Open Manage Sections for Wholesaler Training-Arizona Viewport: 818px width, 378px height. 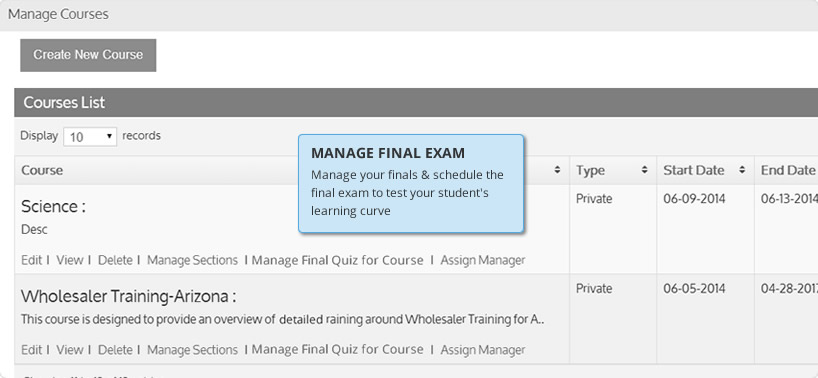(192, 349)
